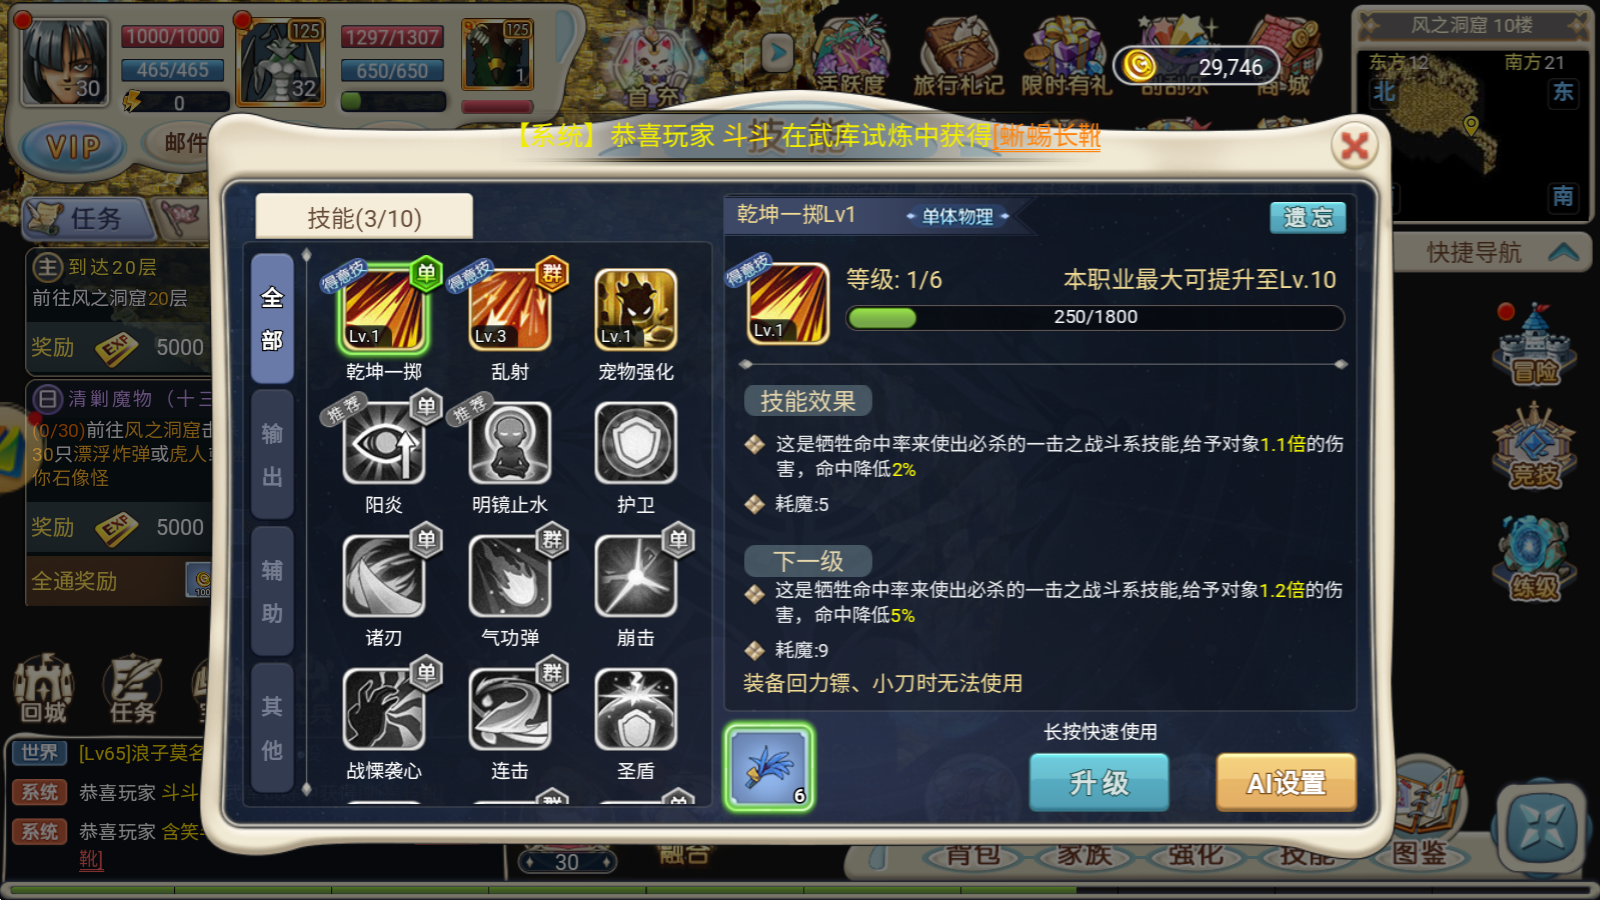Click the 遗忘 forget skill button
This screenshot has height=900, width=1600.
tap(1308, 217)
